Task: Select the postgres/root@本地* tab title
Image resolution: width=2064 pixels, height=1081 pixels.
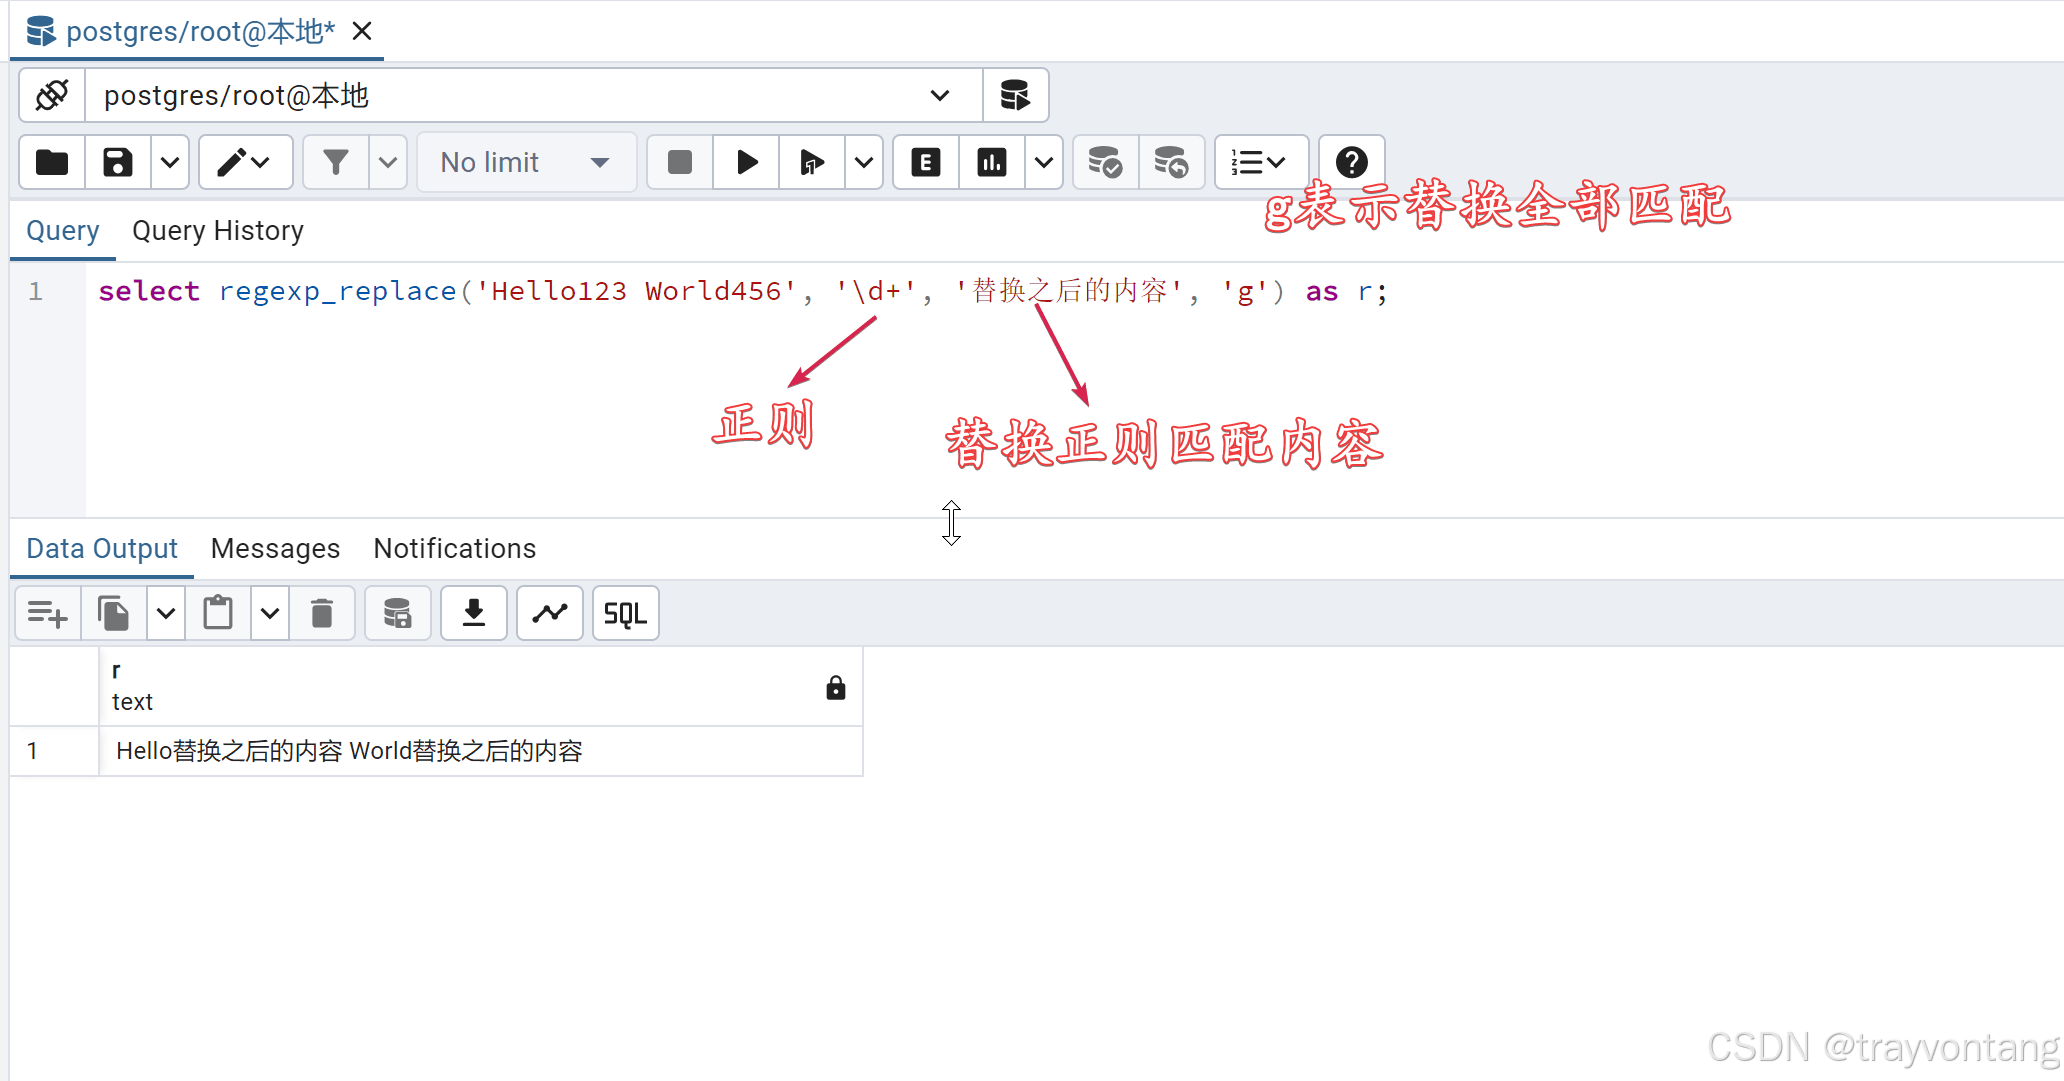Action: (201, 31)
